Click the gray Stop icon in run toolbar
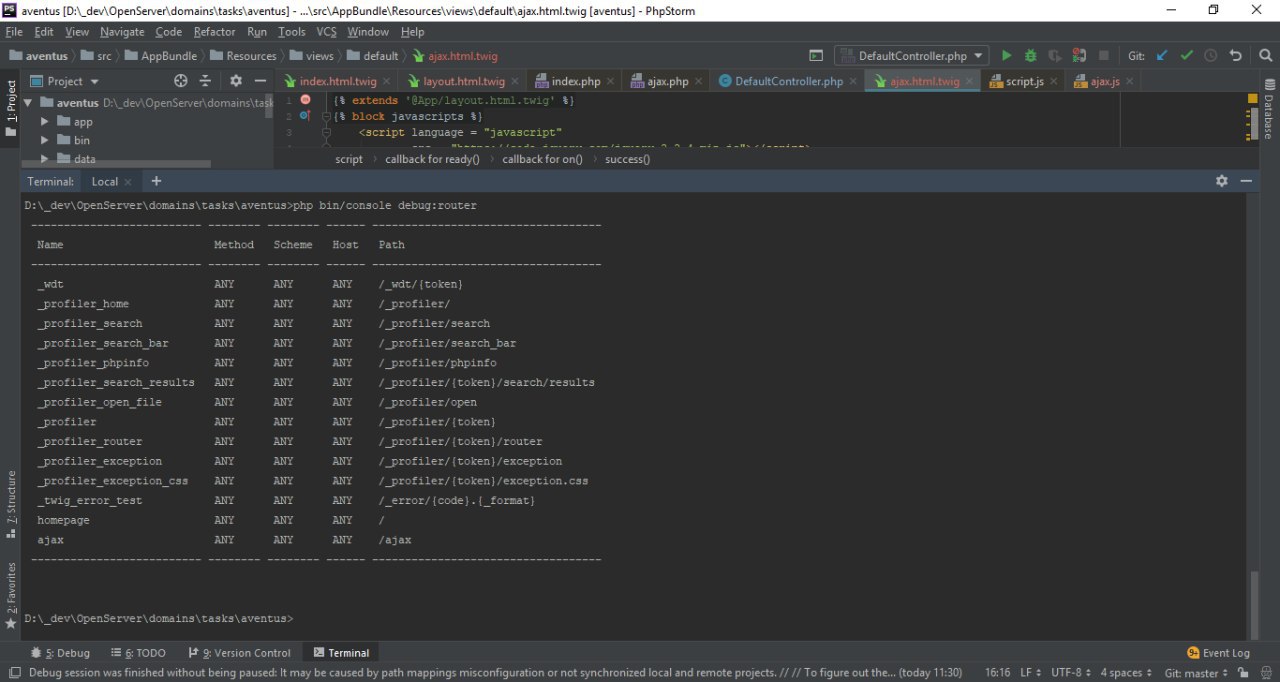This screenshot has width=1280, height=682. (x=1104, y=56)
